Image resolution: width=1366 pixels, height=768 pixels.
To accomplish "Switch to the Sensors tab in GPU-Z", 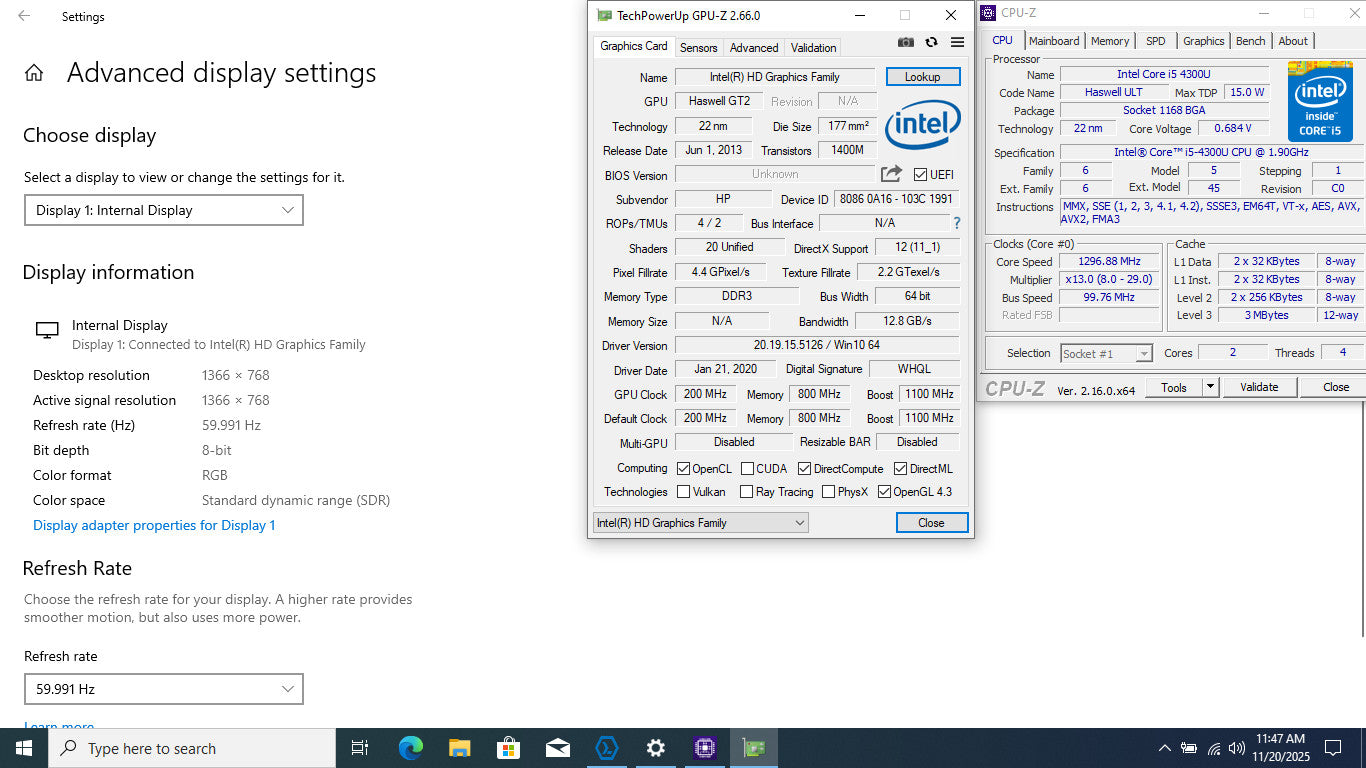I will pyautogui.click(x=698, y=48).
